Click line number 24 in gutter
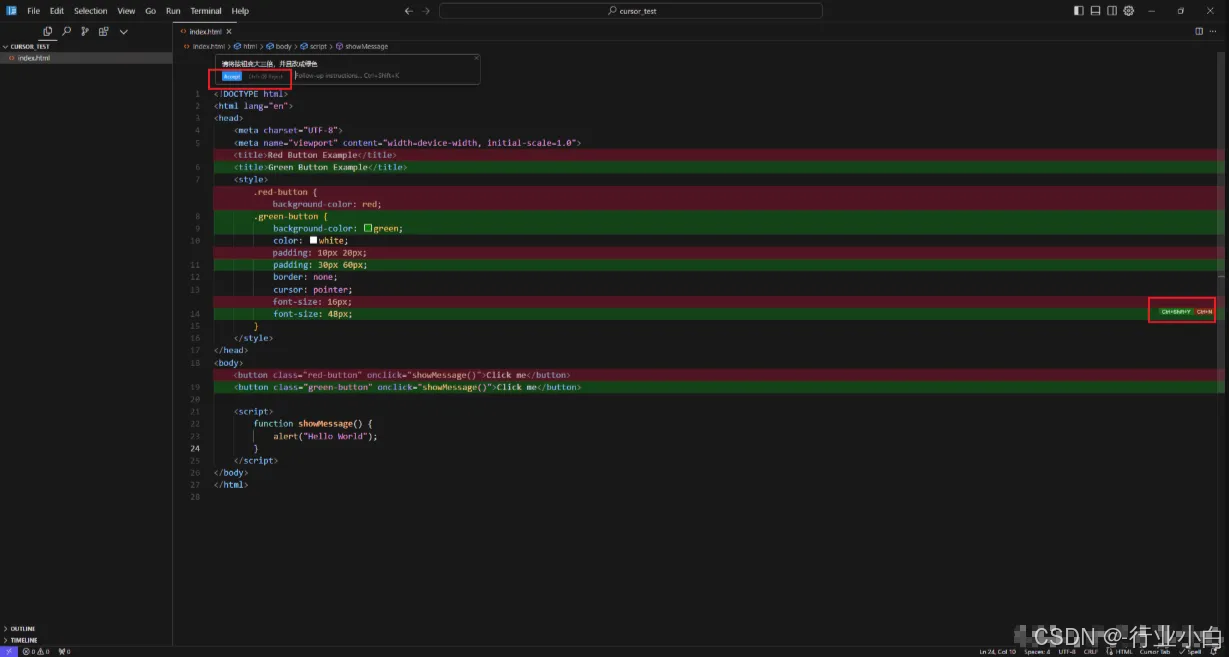The height and width of the screenshot is (657, 1229). 196,448
